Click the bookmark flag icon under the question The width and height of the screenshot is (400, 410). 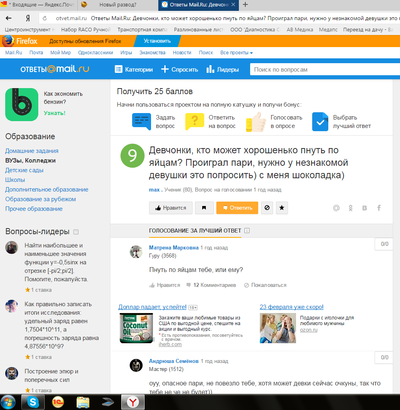click(204, 208)
